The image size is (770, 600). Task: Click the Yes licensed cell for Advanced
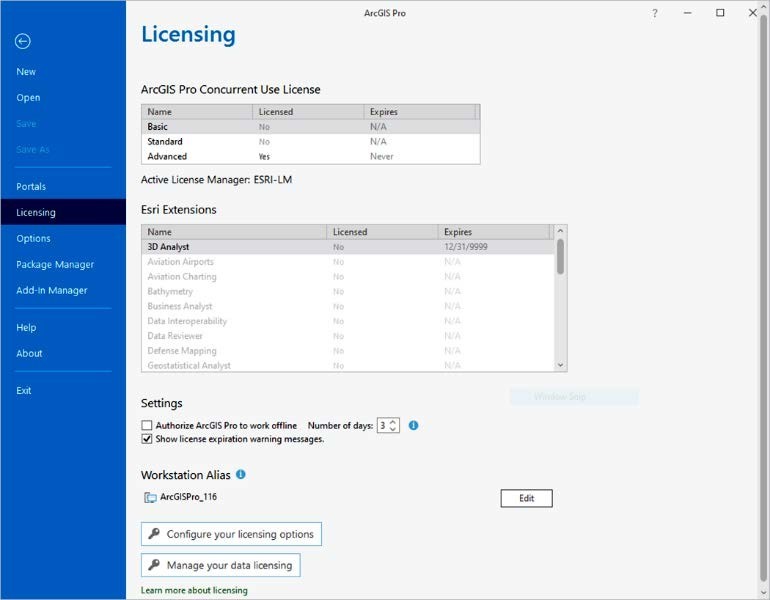coord(264,157)
